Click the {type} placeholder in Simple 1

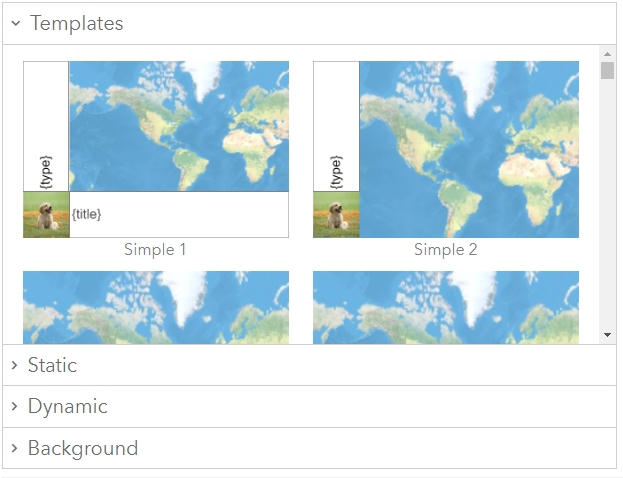click(x=46, y=171)
